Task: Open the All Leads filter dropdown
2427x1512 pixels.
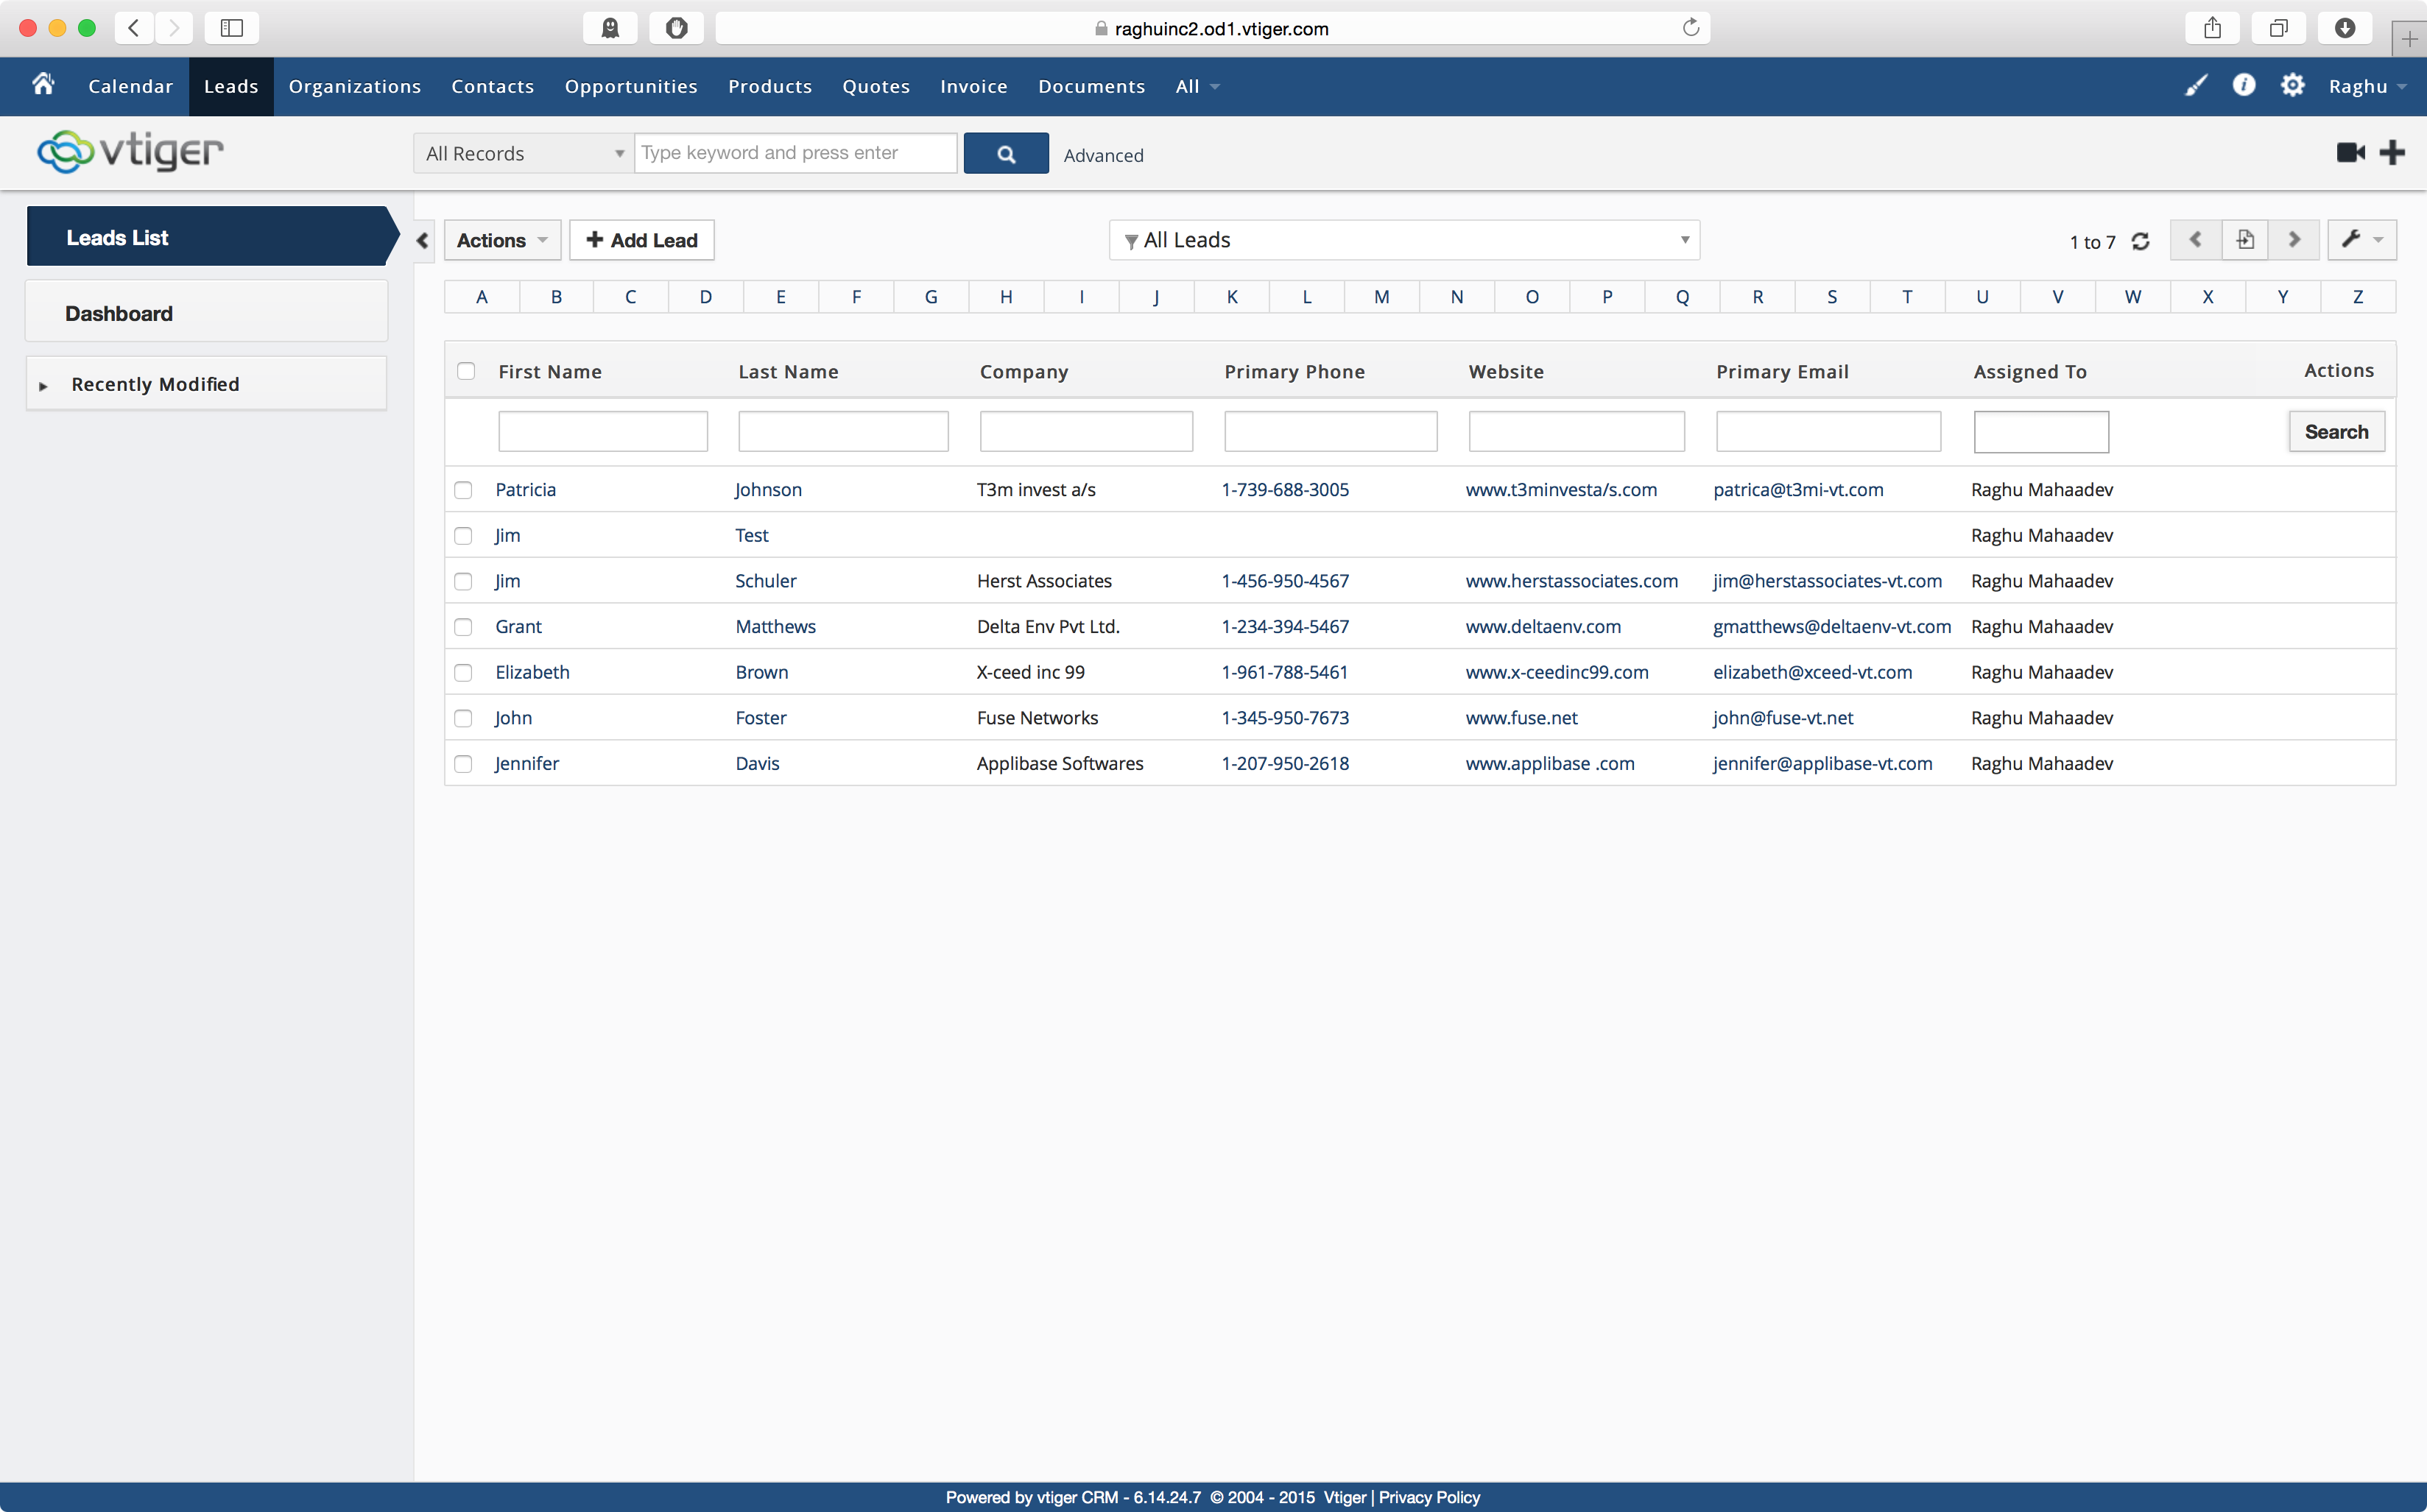Action: click(1403, 240)
